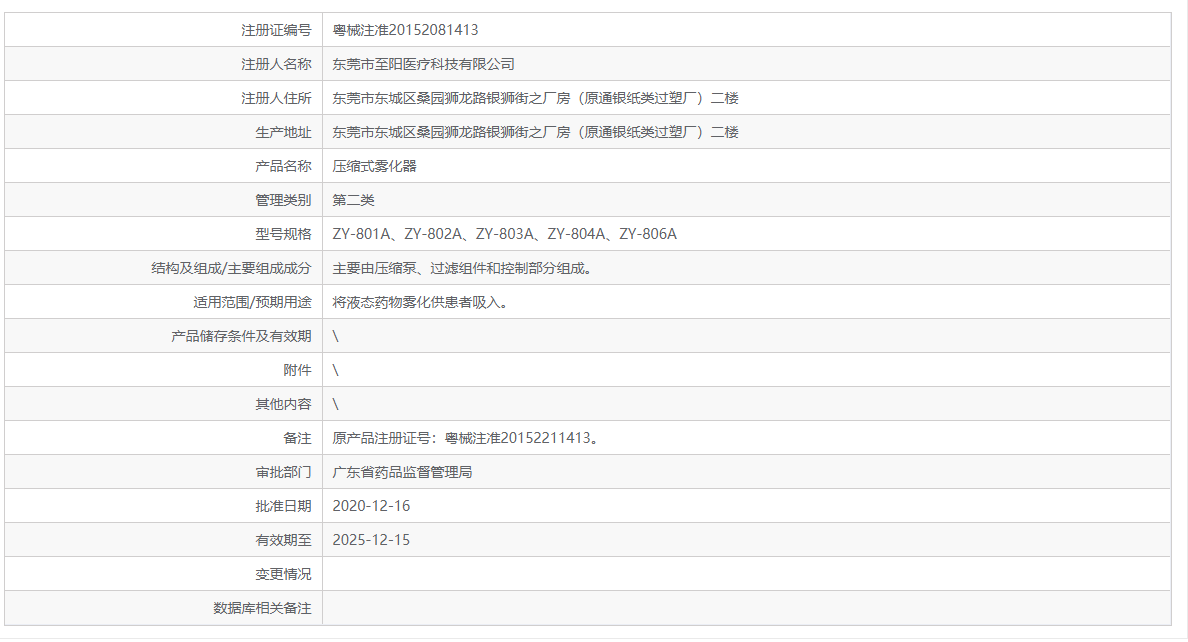Click the address value in the 注册人住所 row
This screenshot has height=642, width=1188.
536,99
